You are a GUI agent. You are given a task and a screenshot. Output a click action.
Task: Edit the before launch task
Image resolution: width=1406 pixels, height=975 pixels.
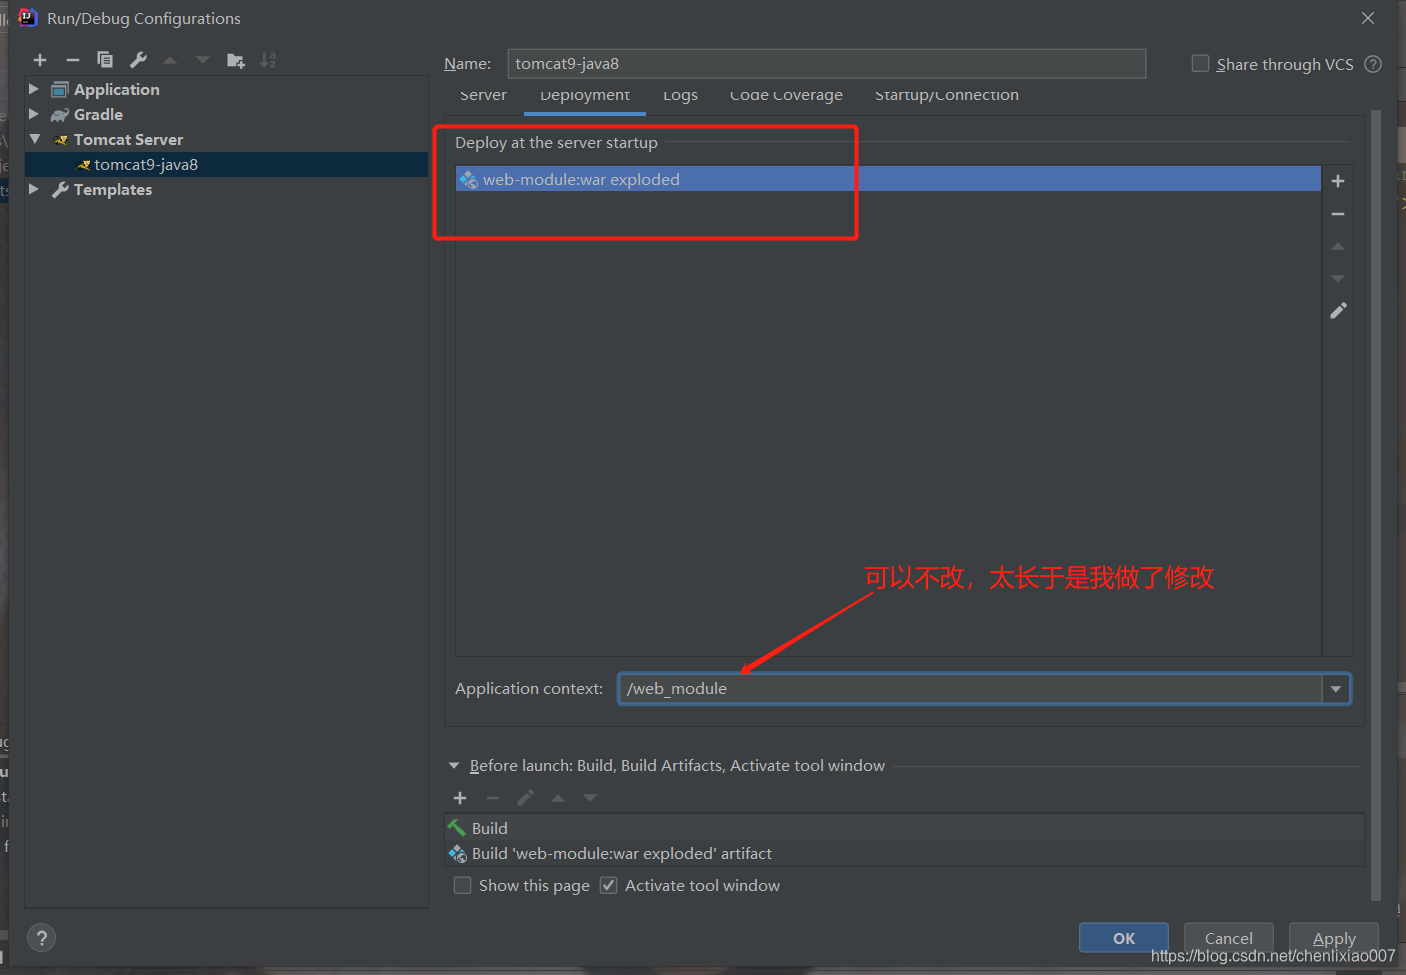(525, 798)
